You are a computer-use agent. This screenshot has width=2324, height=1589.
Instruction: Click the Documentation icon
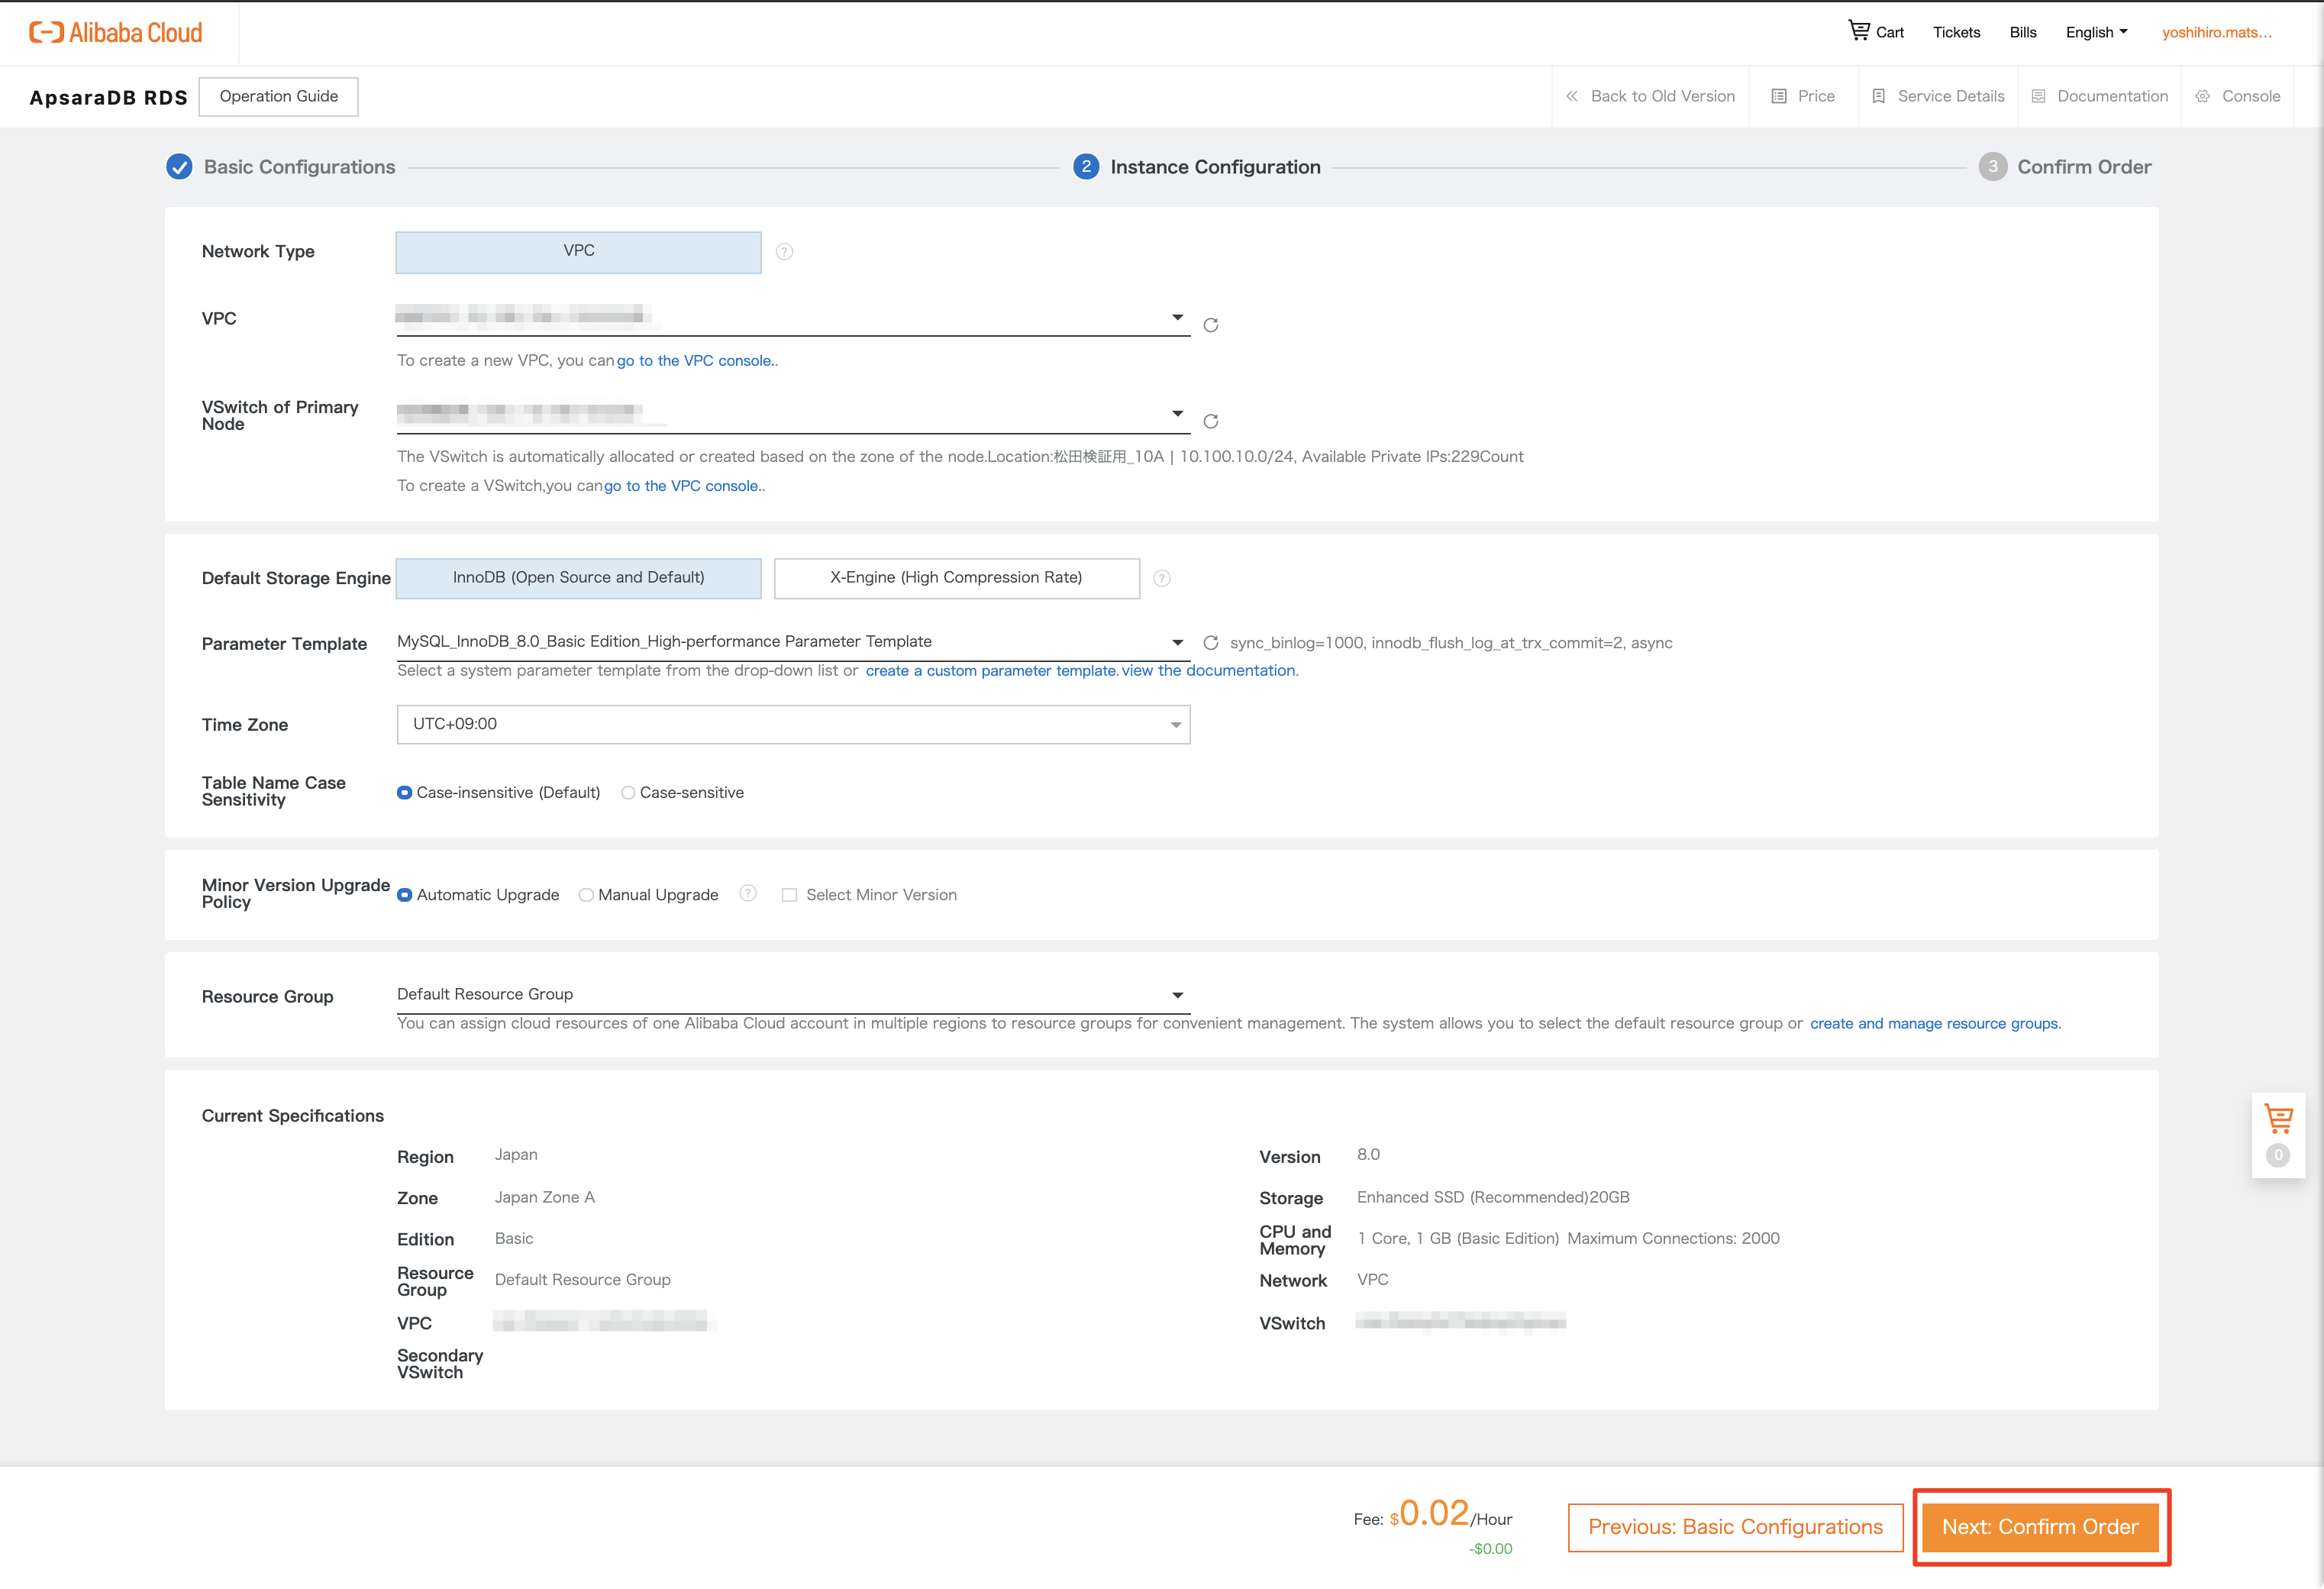tap(2038, 96)
